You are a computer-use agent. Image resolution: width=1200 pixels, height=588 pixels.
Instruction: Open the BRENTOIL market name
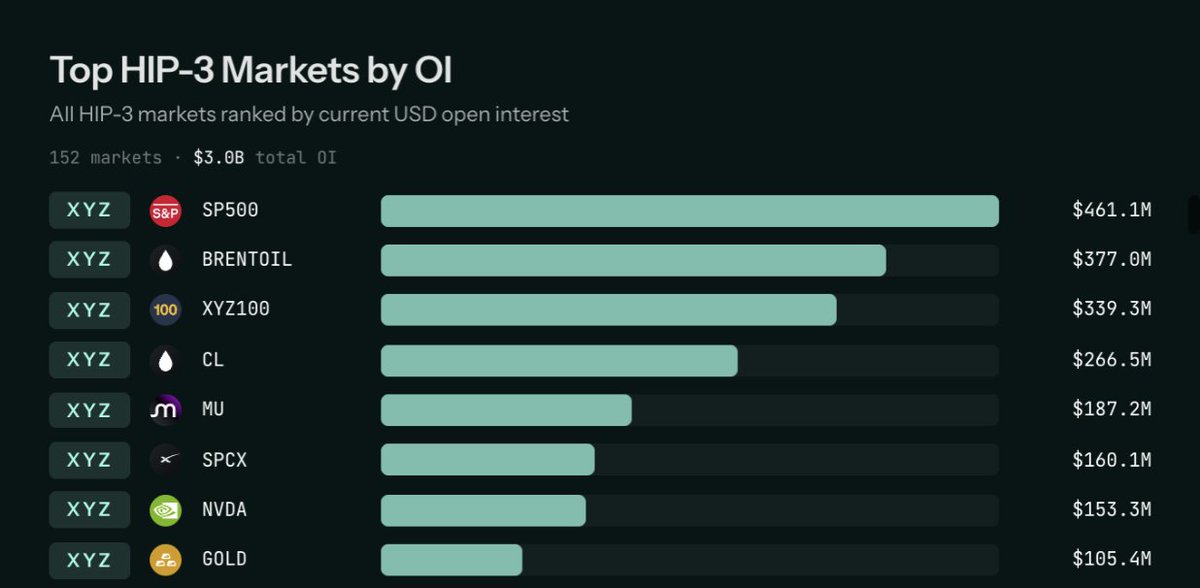247,260
